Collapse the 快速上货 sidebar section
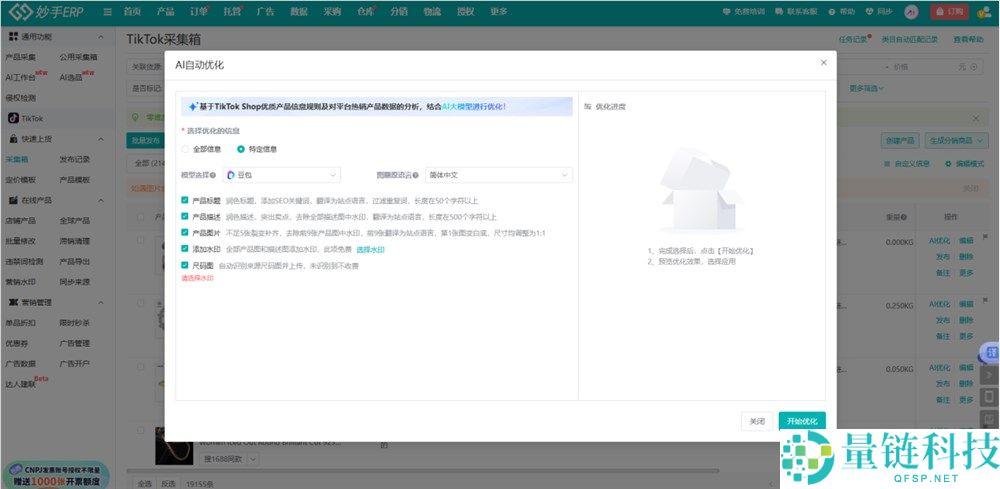Image resolution: width=1000 pixels, height=489 pixels. [x=101, y=138]
